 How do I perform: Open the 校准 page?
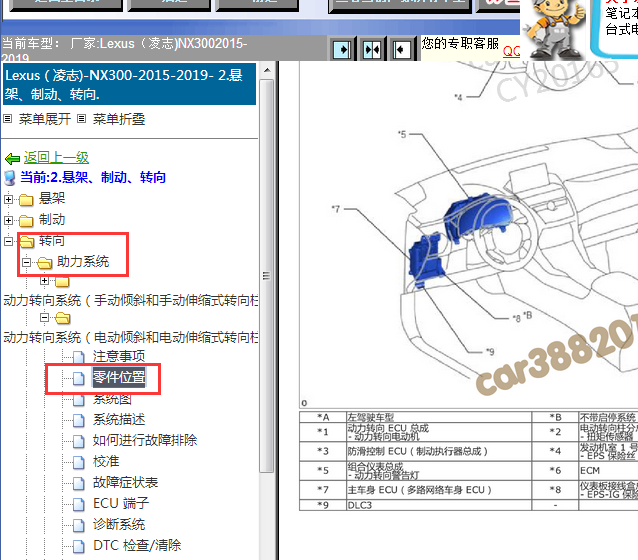pos(106,462)
